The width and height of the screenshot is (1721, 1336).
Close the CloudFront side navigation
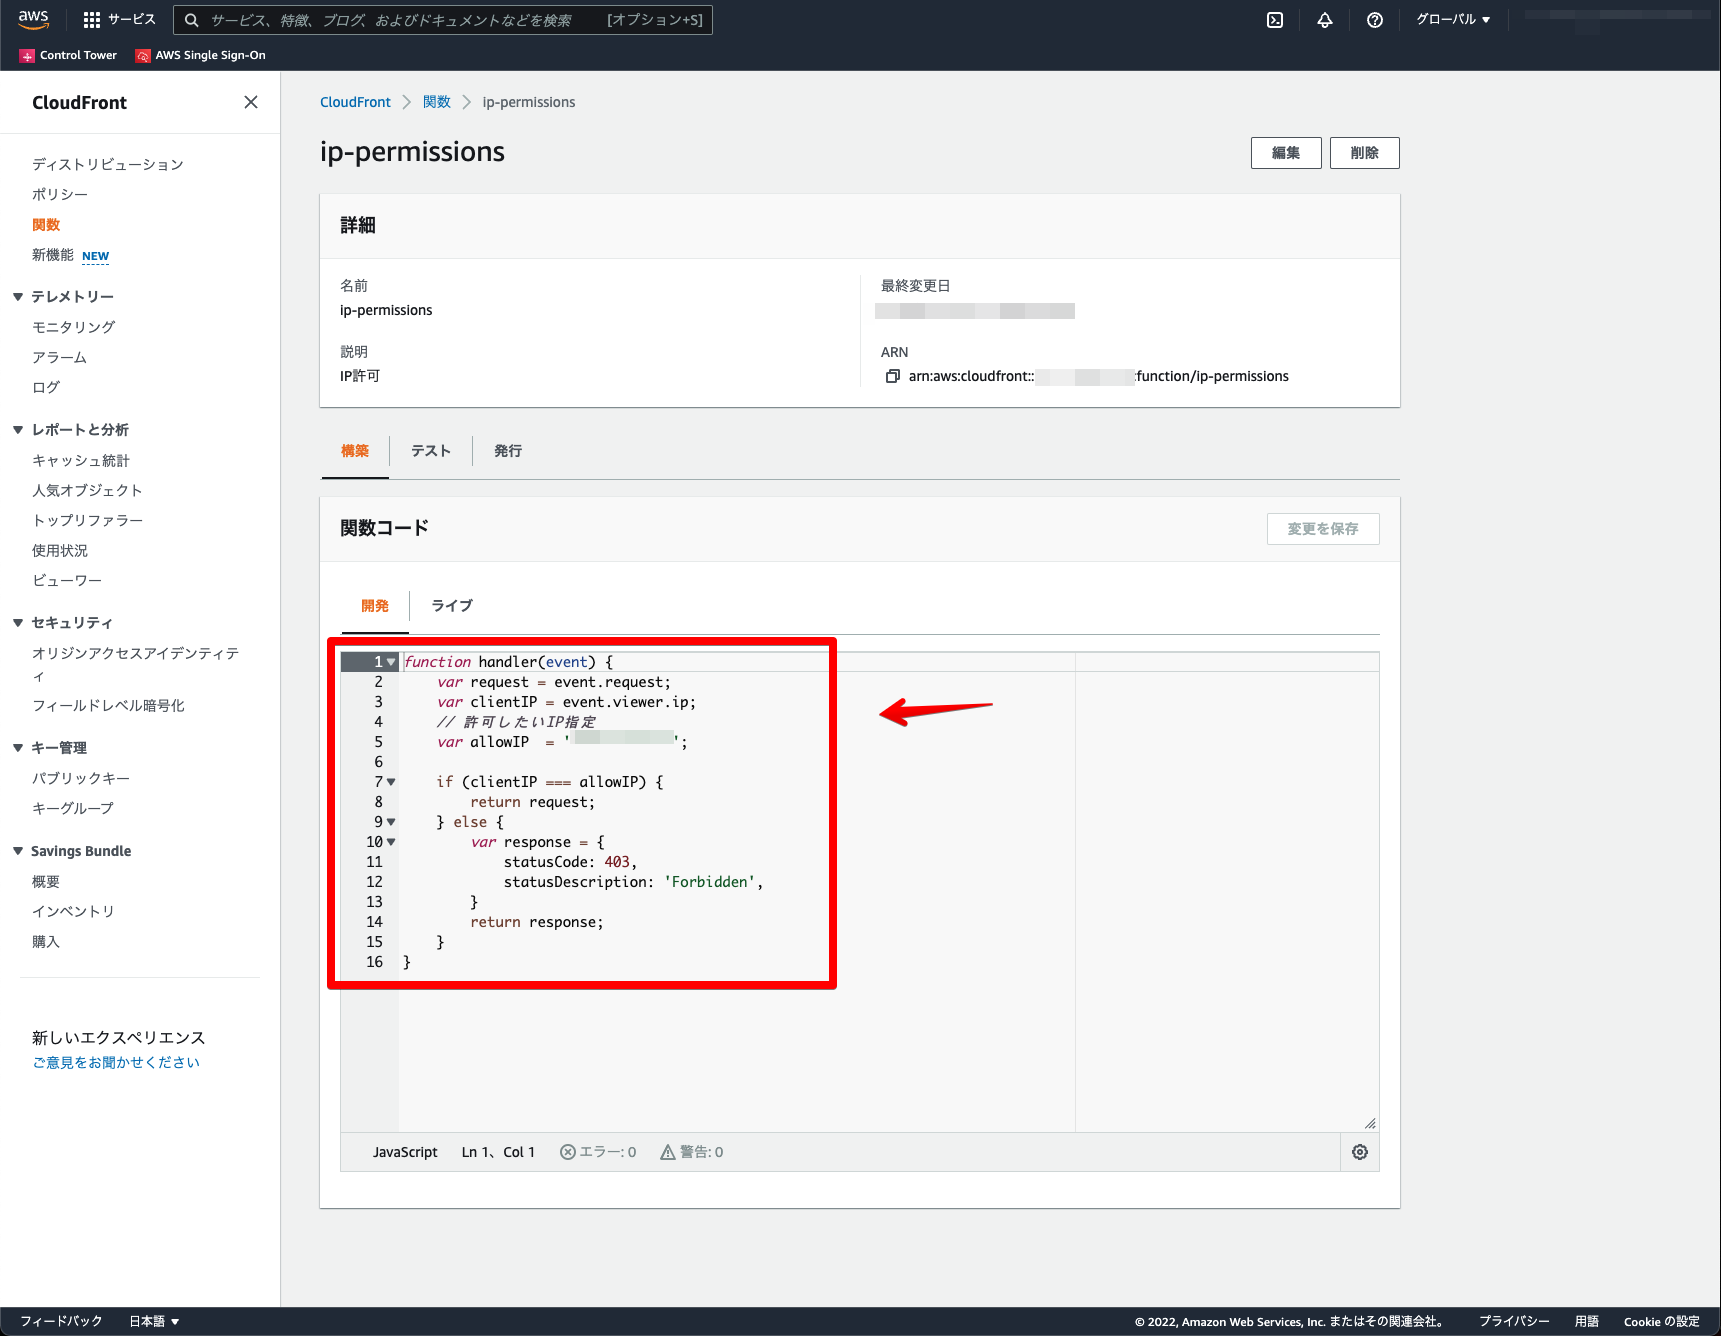[251, 102]
